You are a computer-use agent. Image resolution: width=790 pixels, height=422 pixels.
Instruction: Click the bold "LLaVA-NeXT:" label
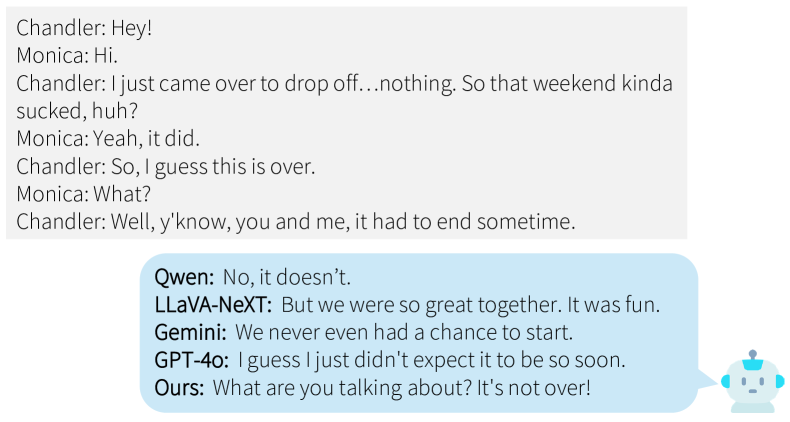click(212, 303)
